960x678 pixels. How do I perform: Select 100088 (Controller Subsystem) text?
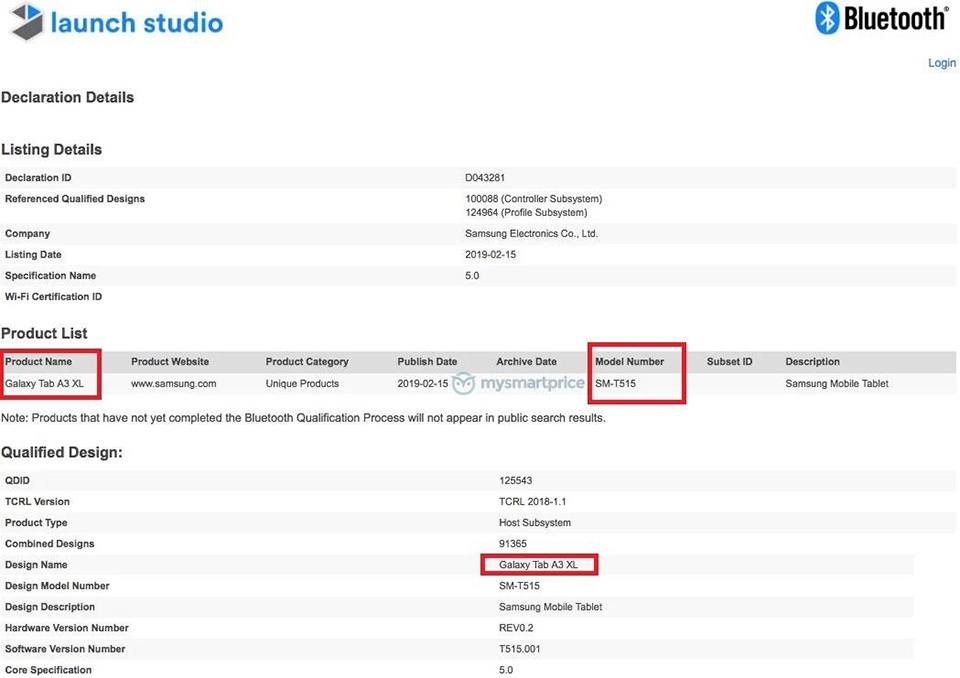533,198
